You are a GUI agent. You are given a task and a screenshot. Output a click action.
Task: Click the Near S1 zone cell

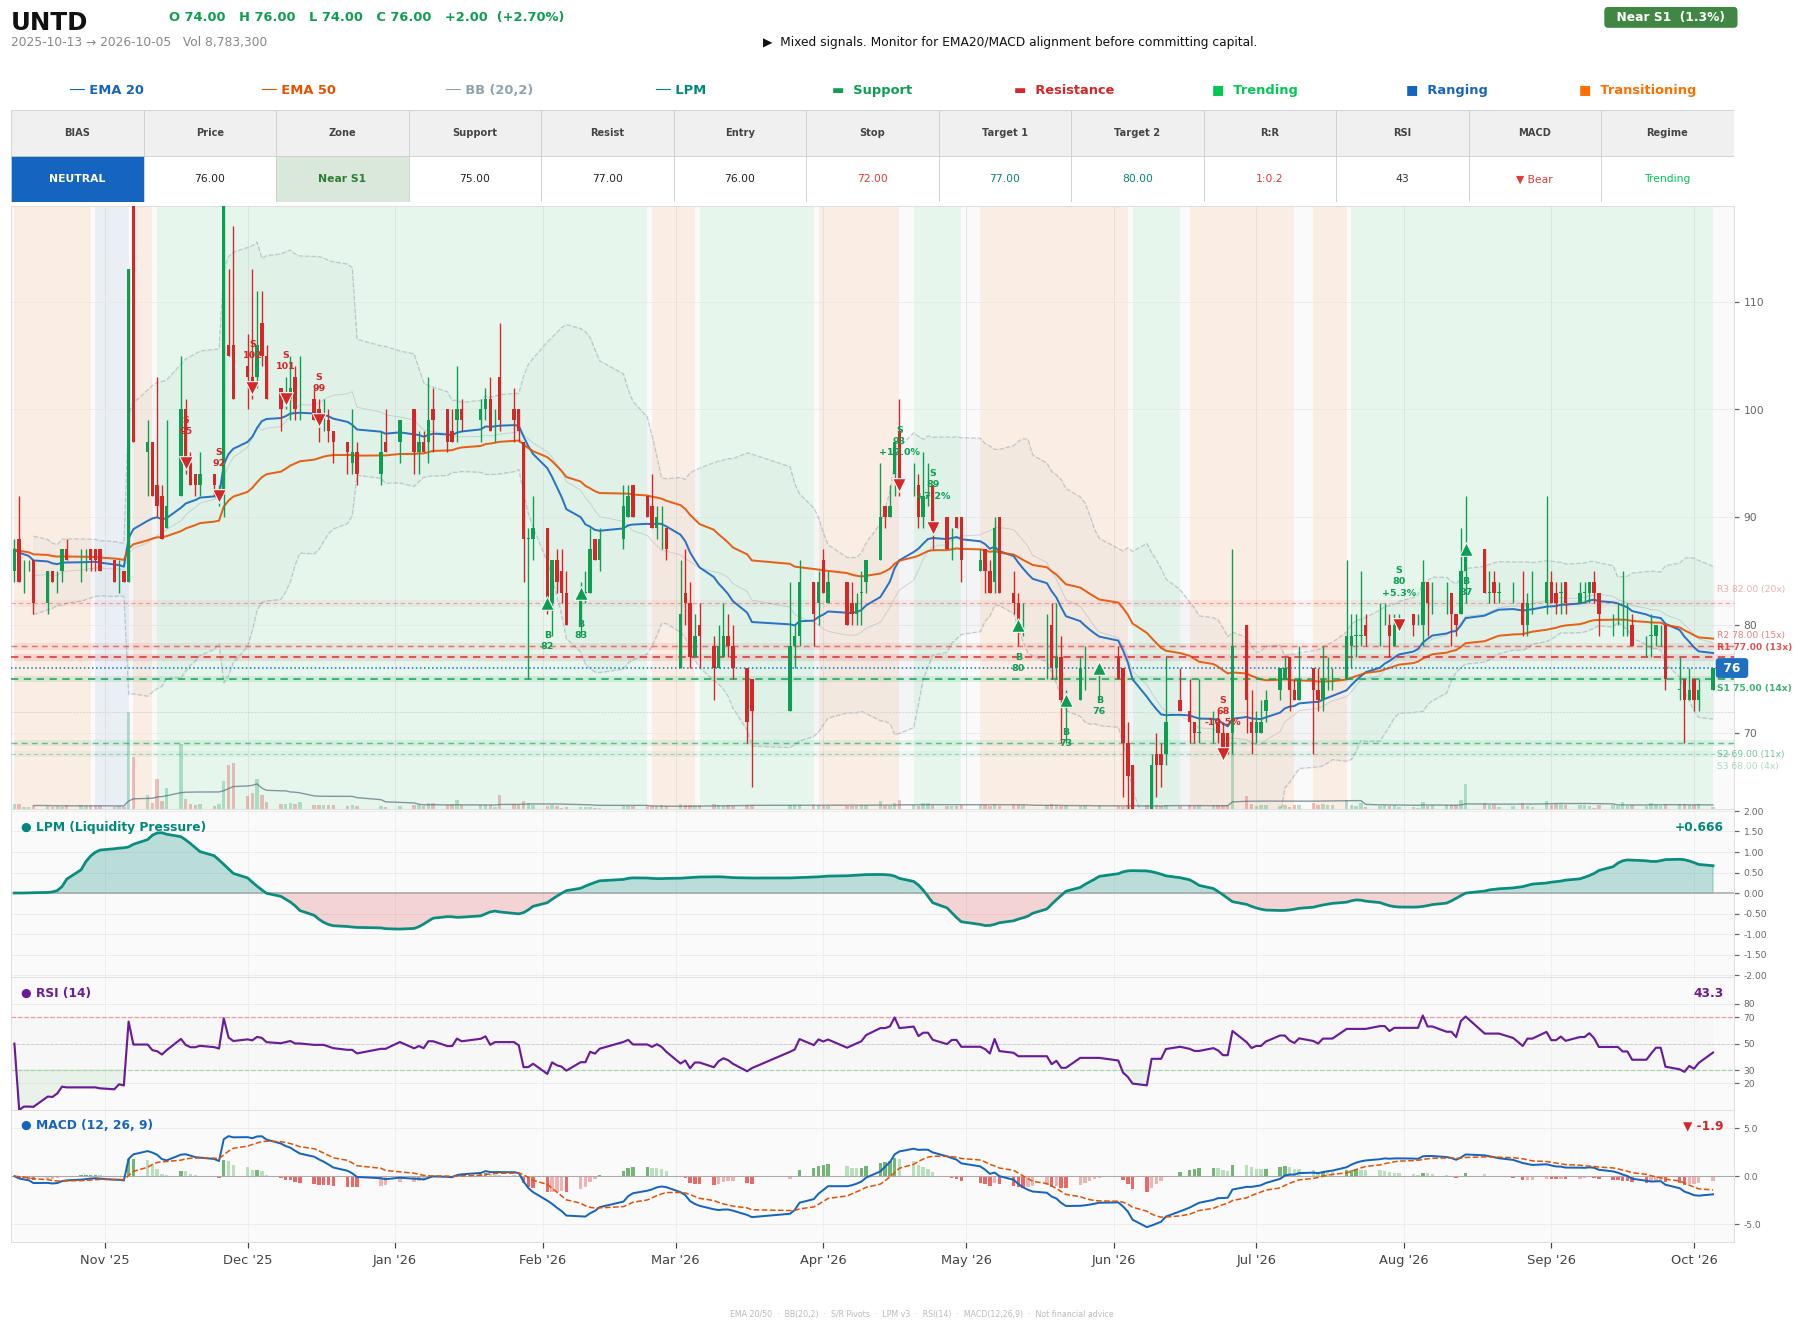point(342,179)
